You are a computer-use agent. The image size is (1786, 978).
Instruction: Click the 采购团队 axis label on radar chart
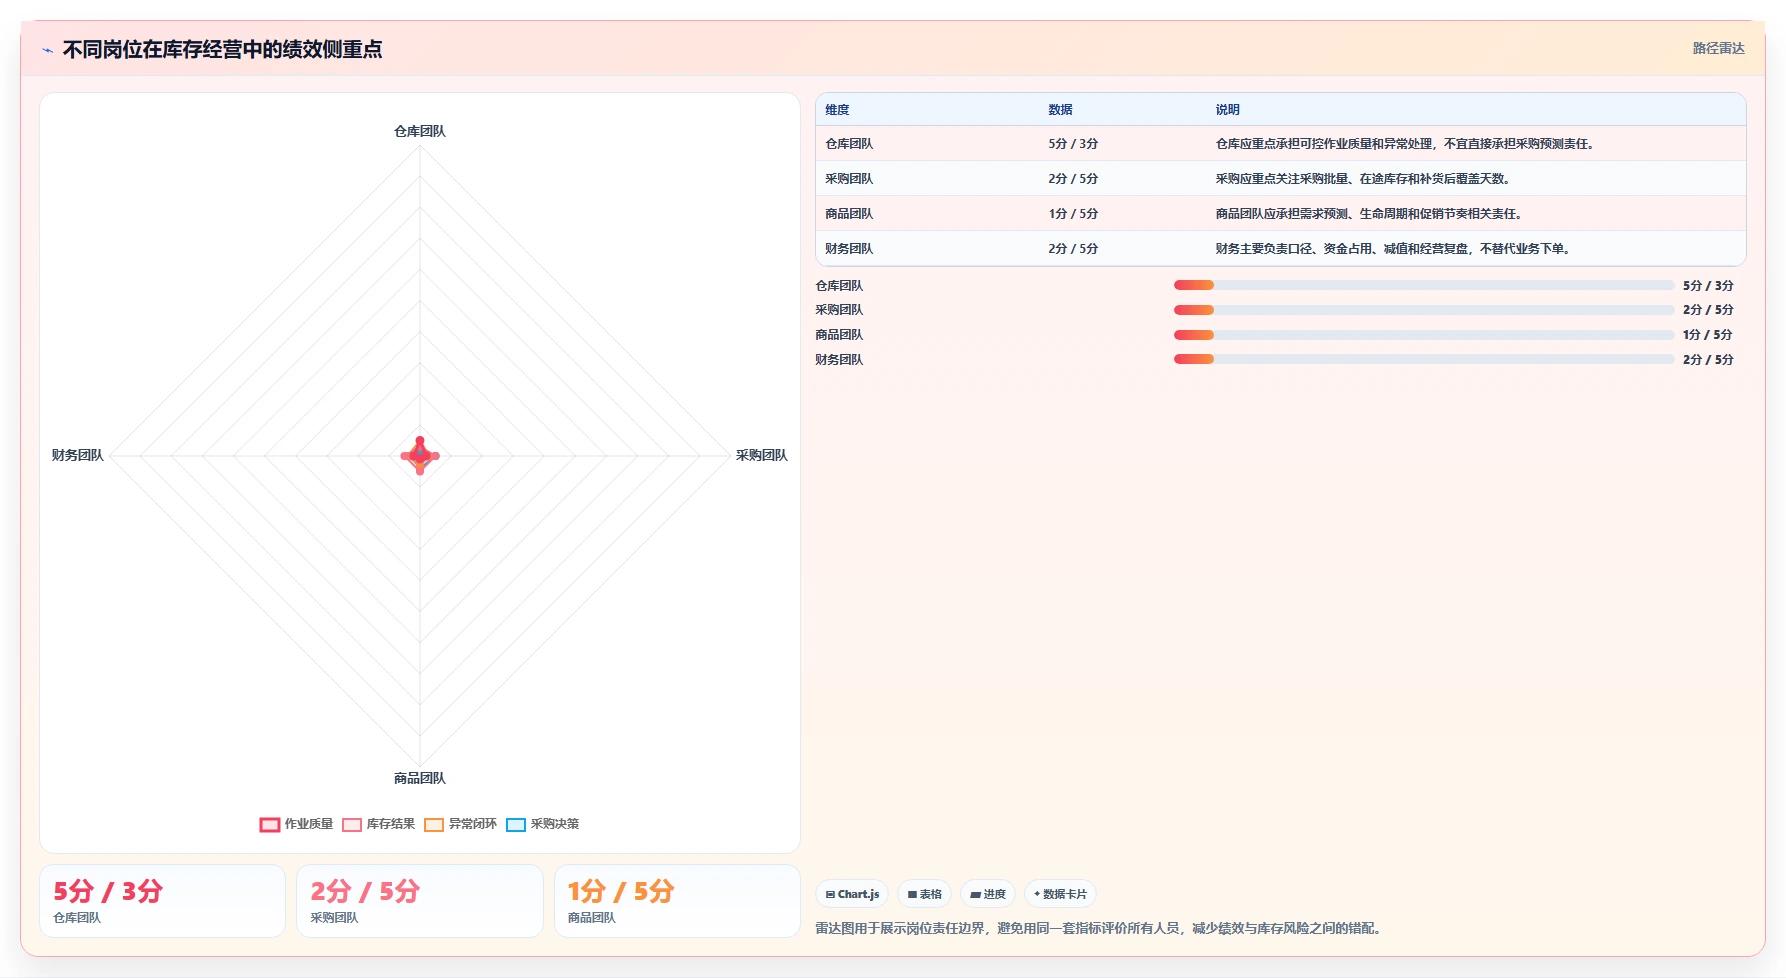[762, 455]
